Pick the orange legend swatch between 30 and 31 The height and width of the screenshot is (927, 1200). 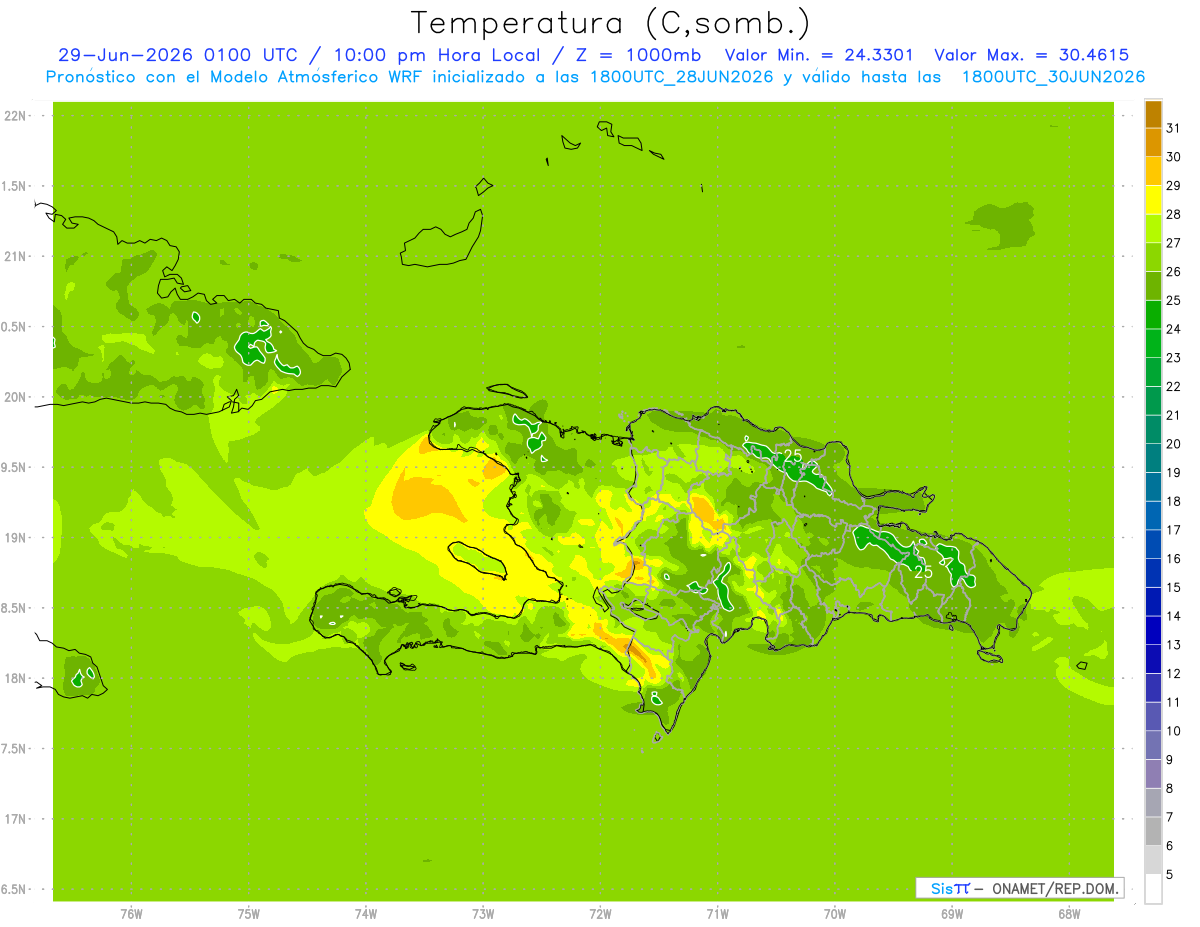click(1153, 143)
